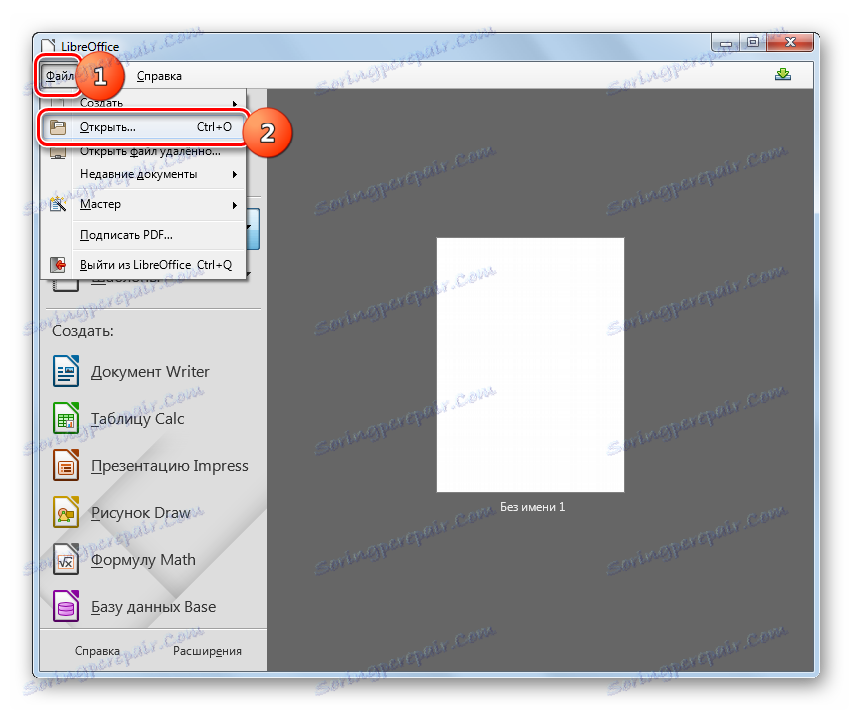The image size is (853, 711).
Task: Click the Расширения button at bottom
Action: coord(207,651)
